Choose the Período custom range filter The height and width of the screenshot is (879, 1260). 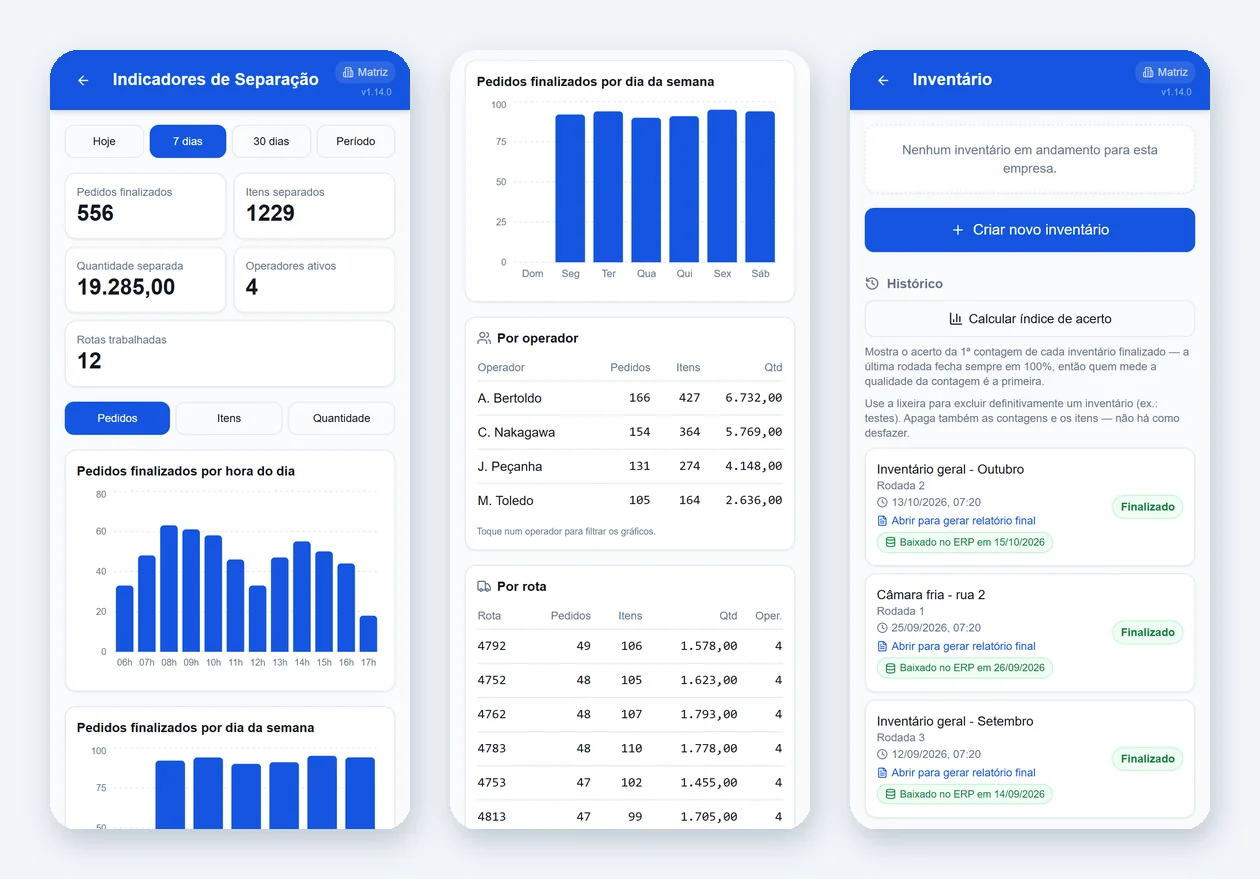tap(356, 141)
